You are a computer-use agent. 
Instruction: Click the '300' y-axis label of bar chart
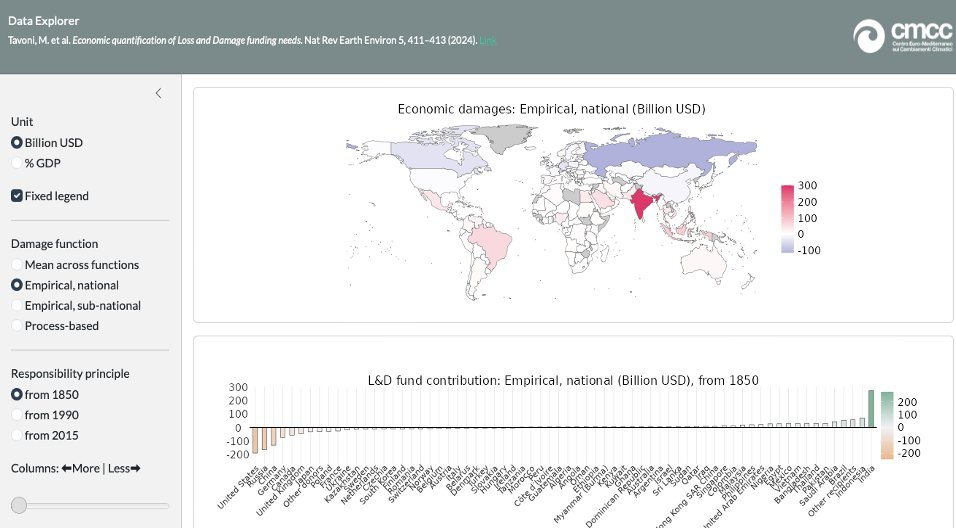pos(238,387)
